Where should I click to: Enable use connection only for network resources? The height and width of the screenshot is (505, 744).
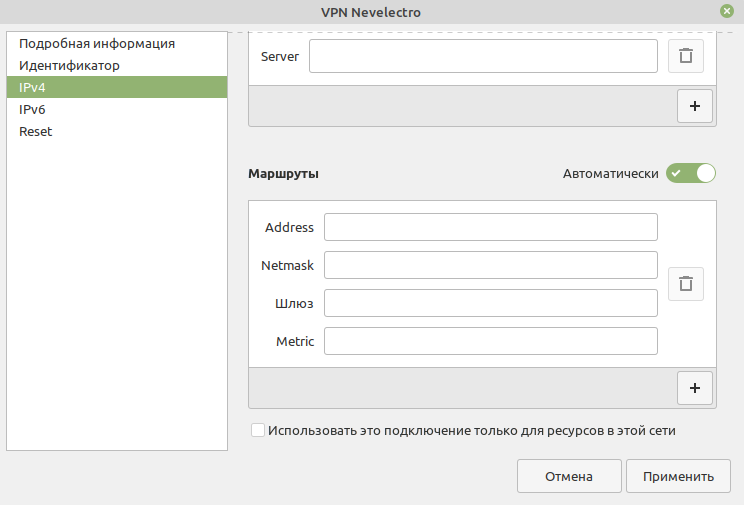[258, 430]
